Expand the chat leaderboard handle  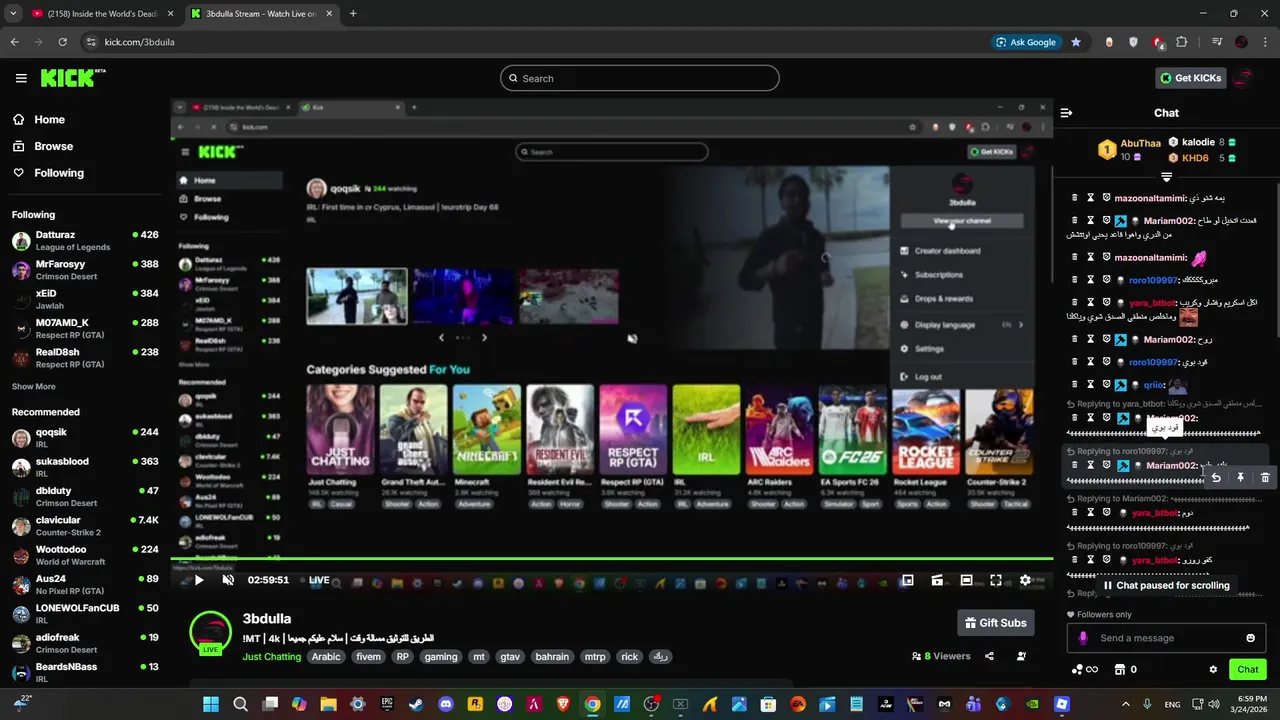click(1166, 177)
